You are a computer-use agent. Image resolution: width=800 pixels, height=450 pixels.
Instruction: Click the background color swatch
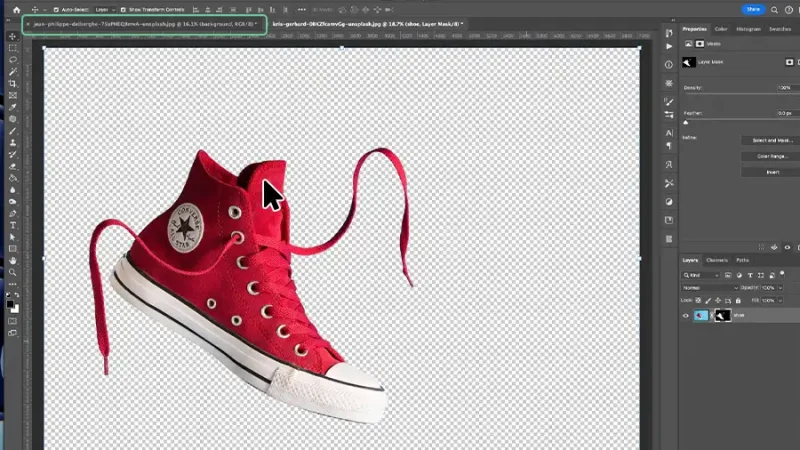point(16,310)
